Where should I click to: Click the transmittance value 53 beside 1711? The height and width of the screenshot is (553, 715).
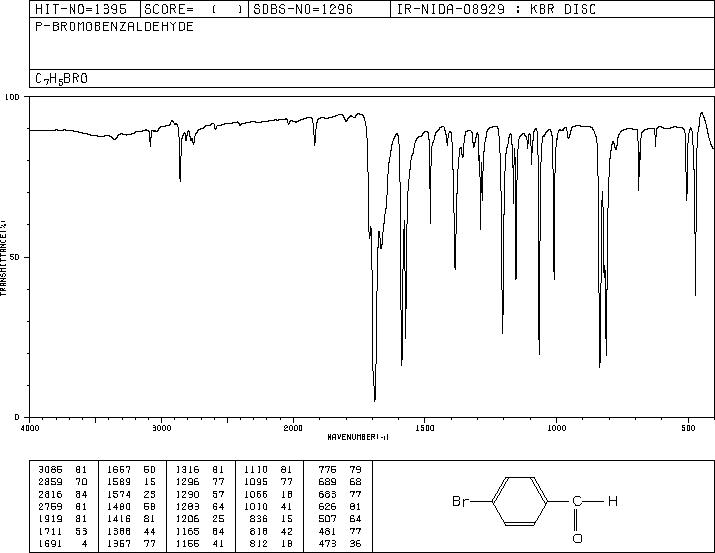(81, 531)
